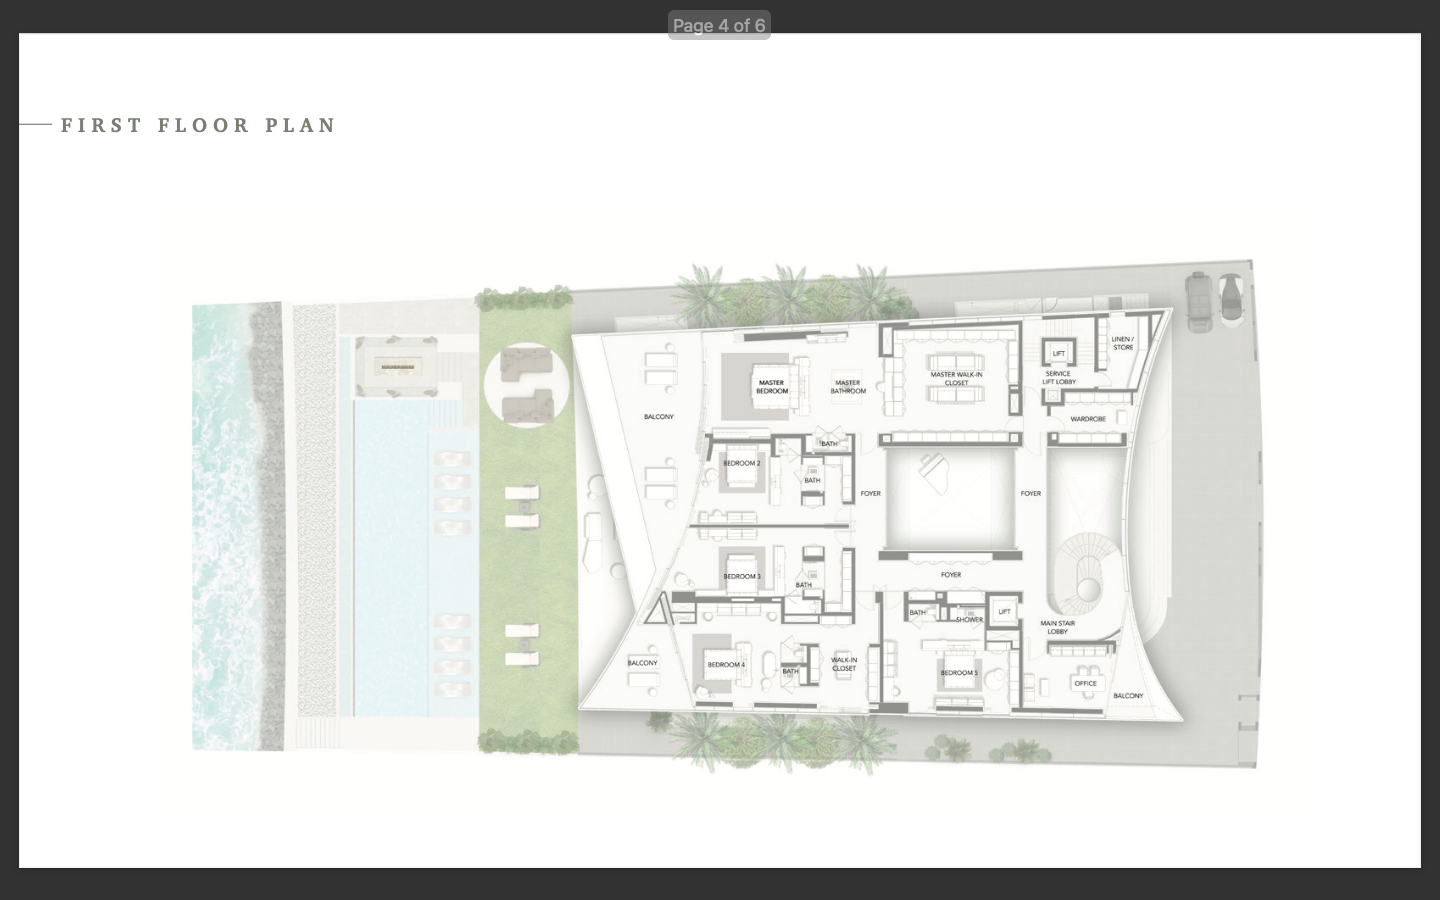Select the Bedroom 2 label

point(741,464)
